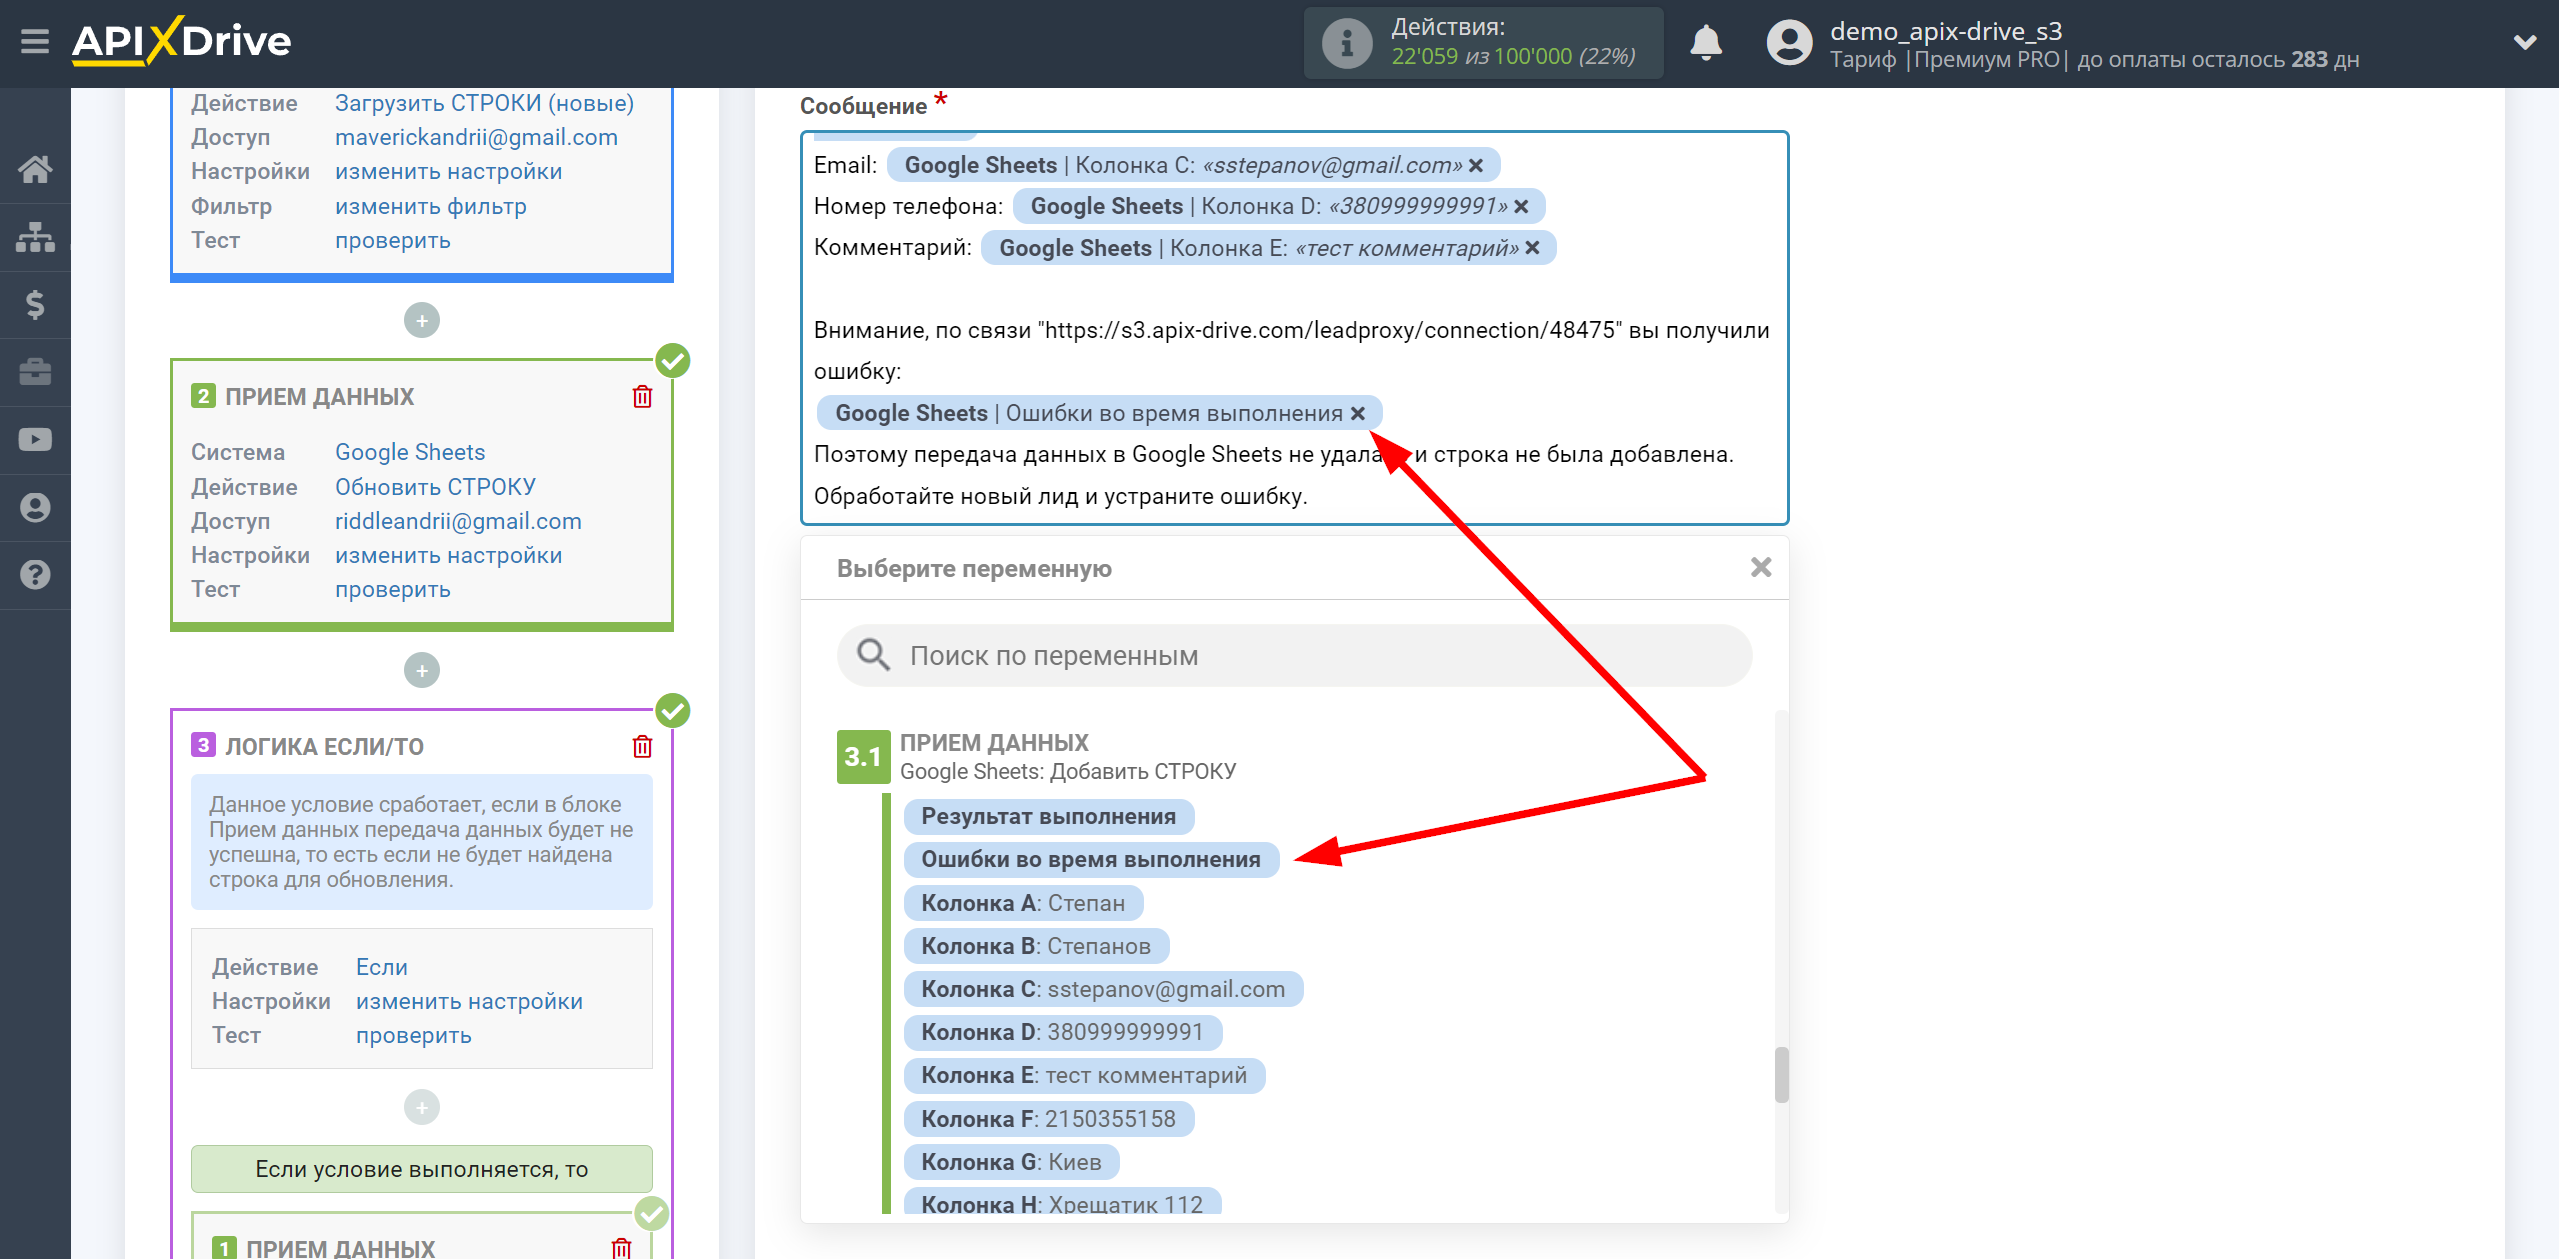Delete block 2 ПРИЕМ ДАННЫХ
Image resolution: width=2559 pixels, height=1259 pixels.
(x=642, y=397)
